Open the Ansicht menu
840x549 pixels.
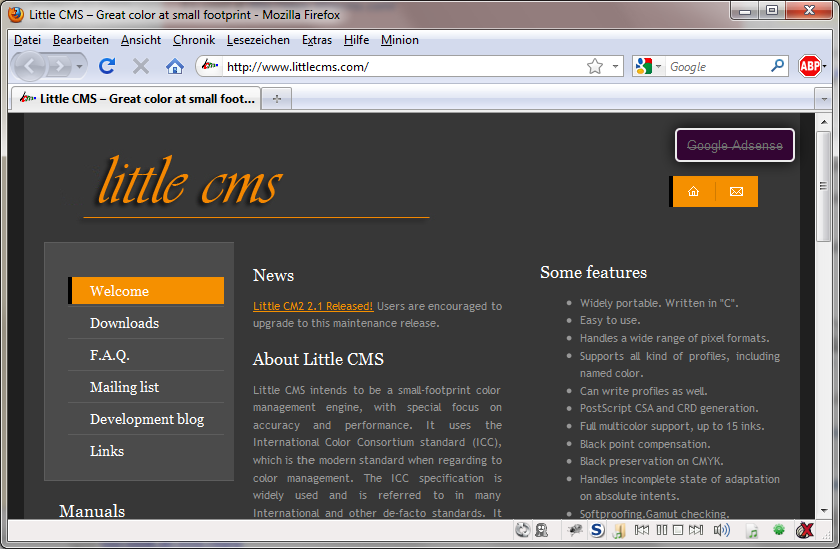(141, 40)
